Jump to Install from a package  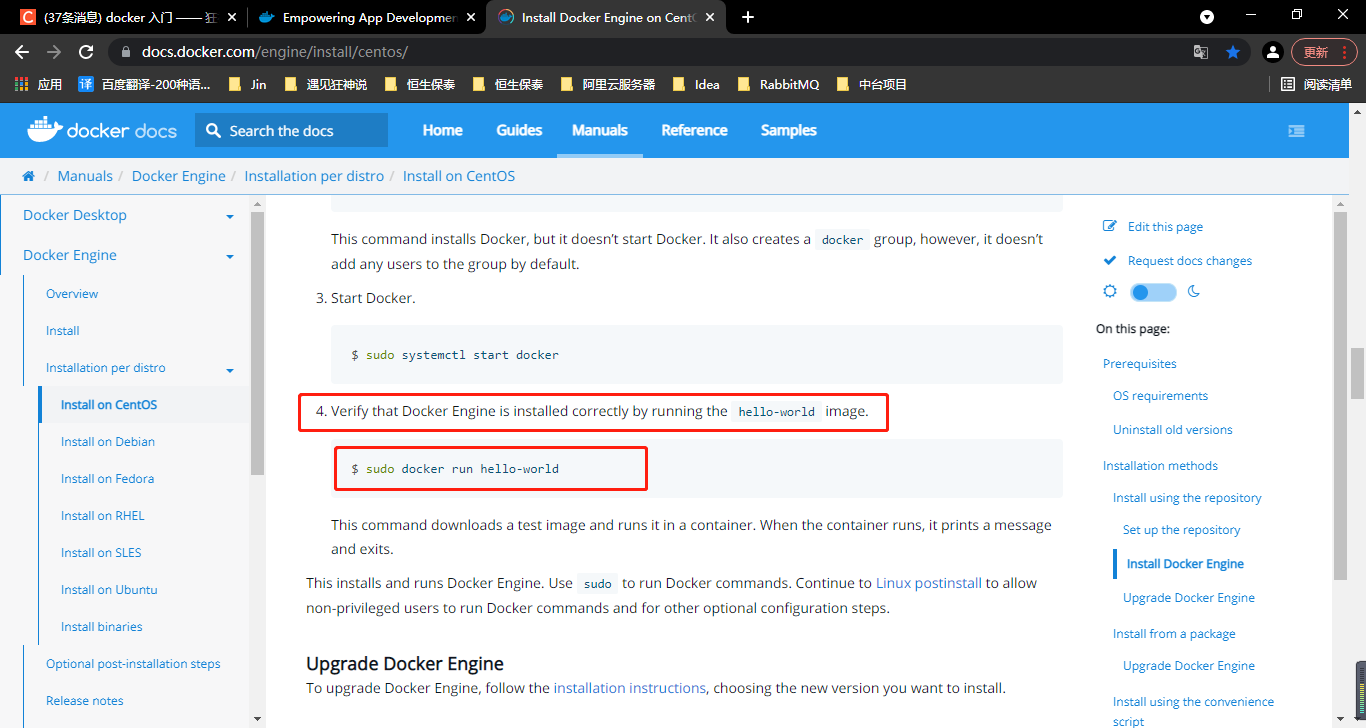pyautogui.click(x=1174, y=634)
